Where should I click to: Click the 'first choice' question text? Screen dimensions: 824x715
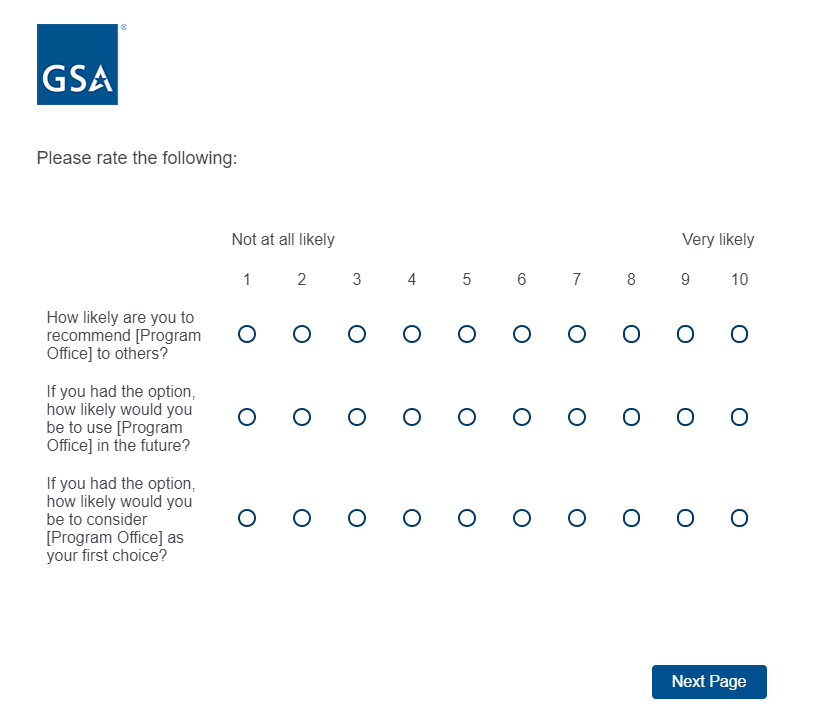119,519
